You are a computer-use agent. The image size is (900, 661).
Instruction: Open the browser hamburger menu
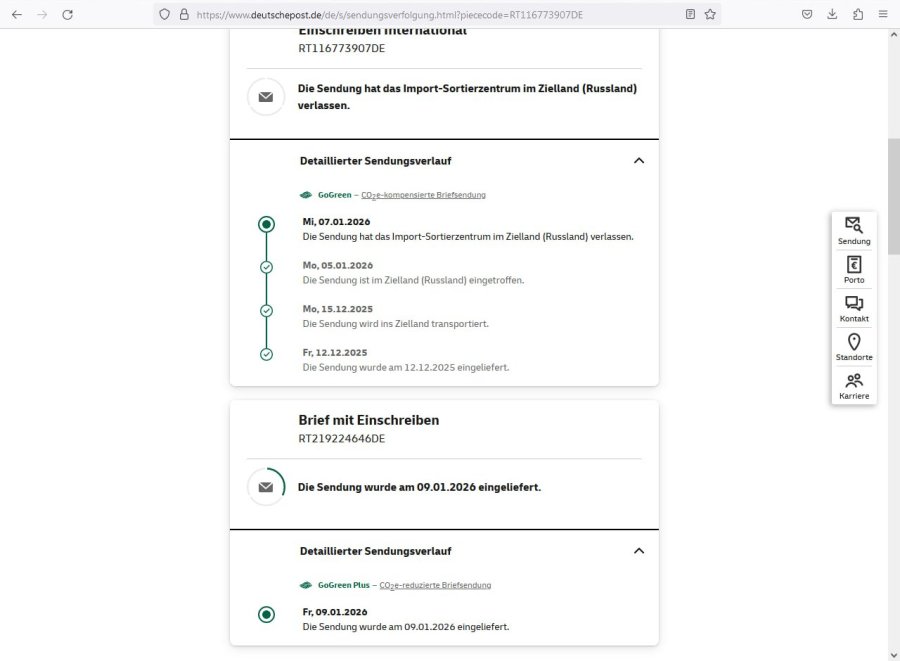tap(883, 15)
